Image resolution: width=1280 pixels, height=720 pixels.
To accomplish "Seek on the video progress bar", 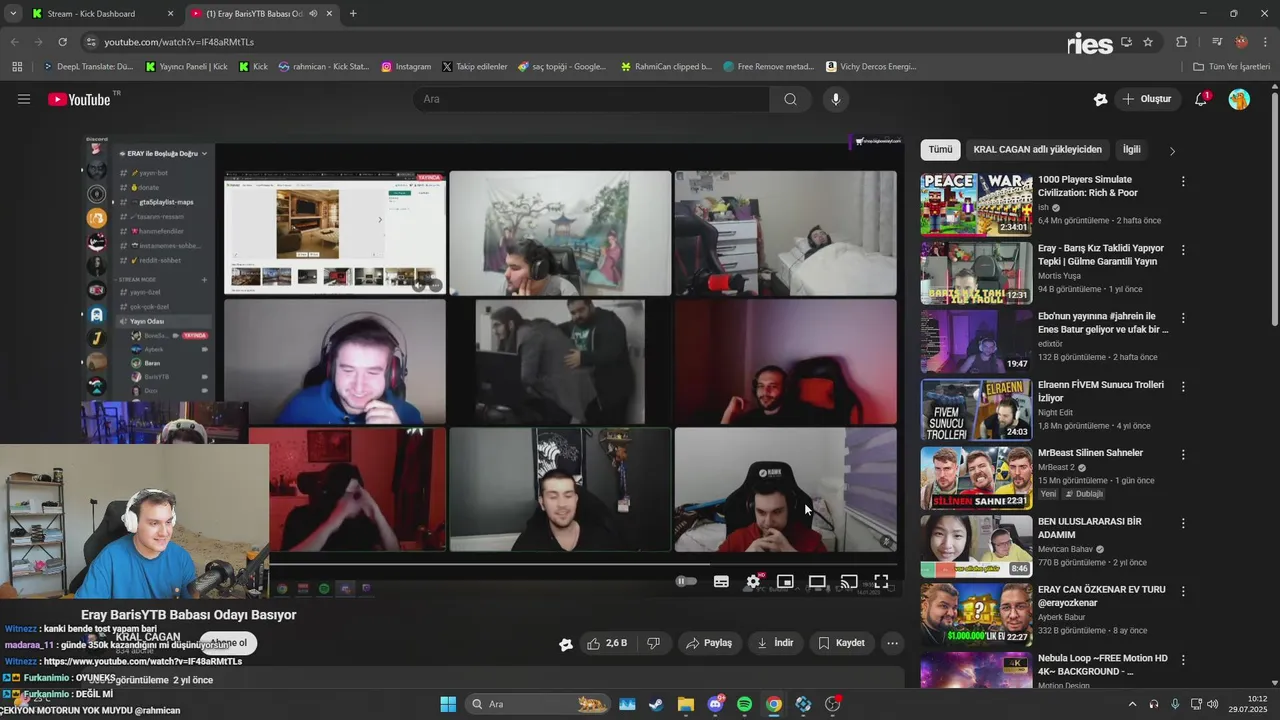I will point(585,564).
